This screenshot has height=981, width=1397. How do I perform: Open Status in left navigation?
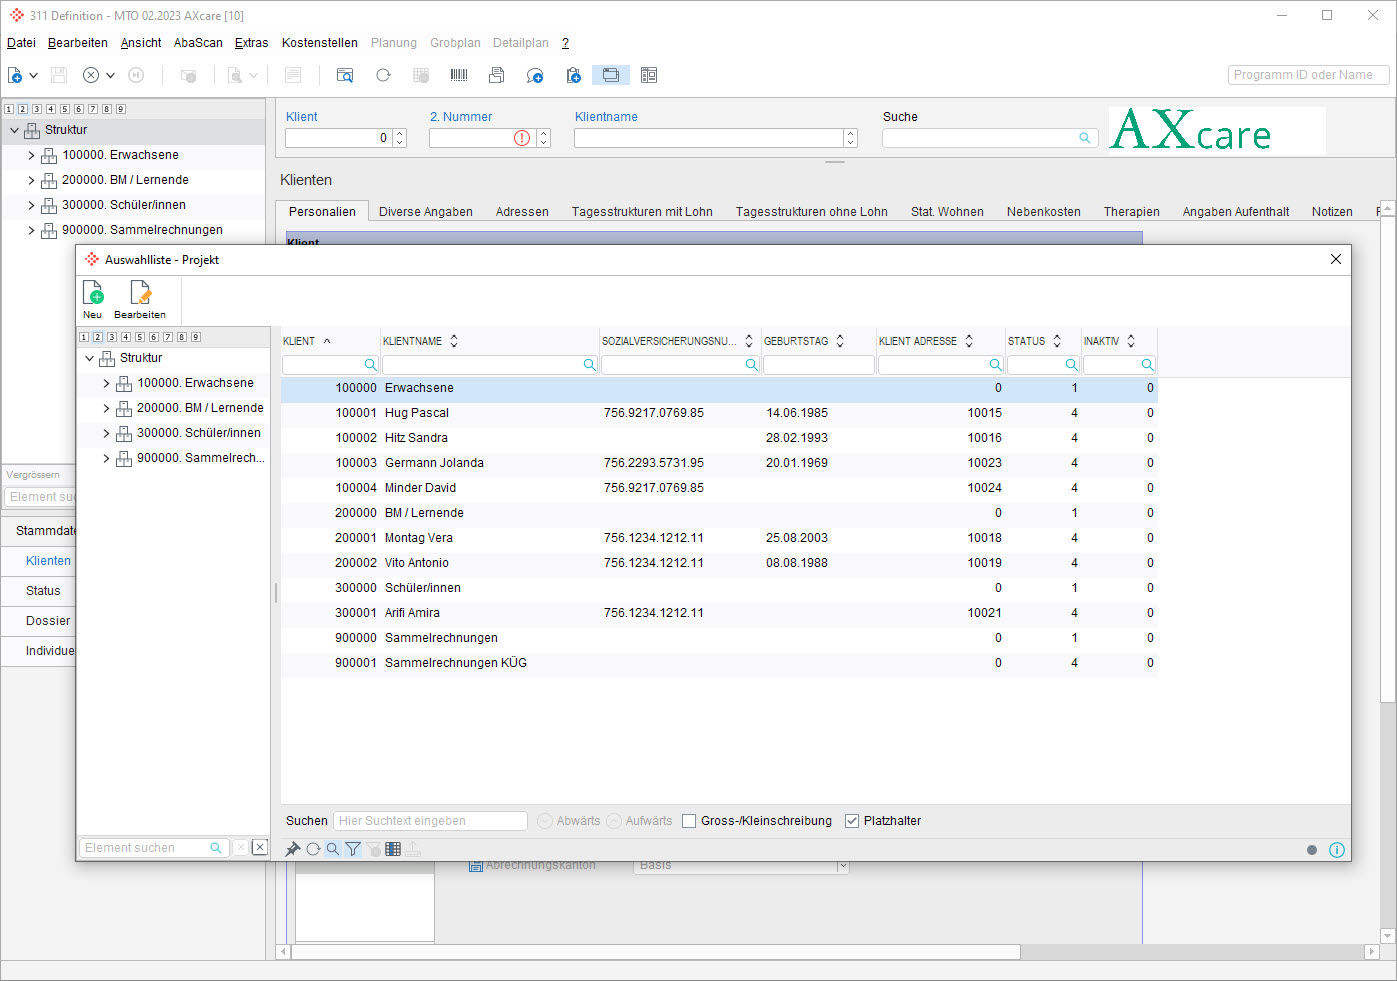[43, 591]
